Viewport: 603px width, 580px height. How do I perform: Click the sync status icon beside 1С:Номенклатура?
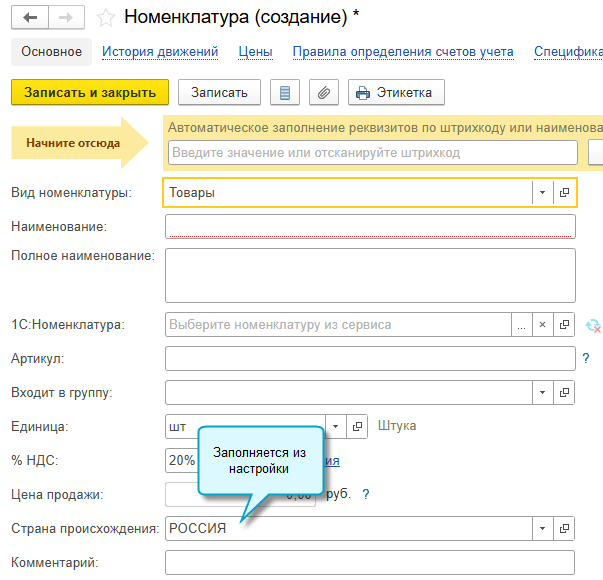coord(593,325)
